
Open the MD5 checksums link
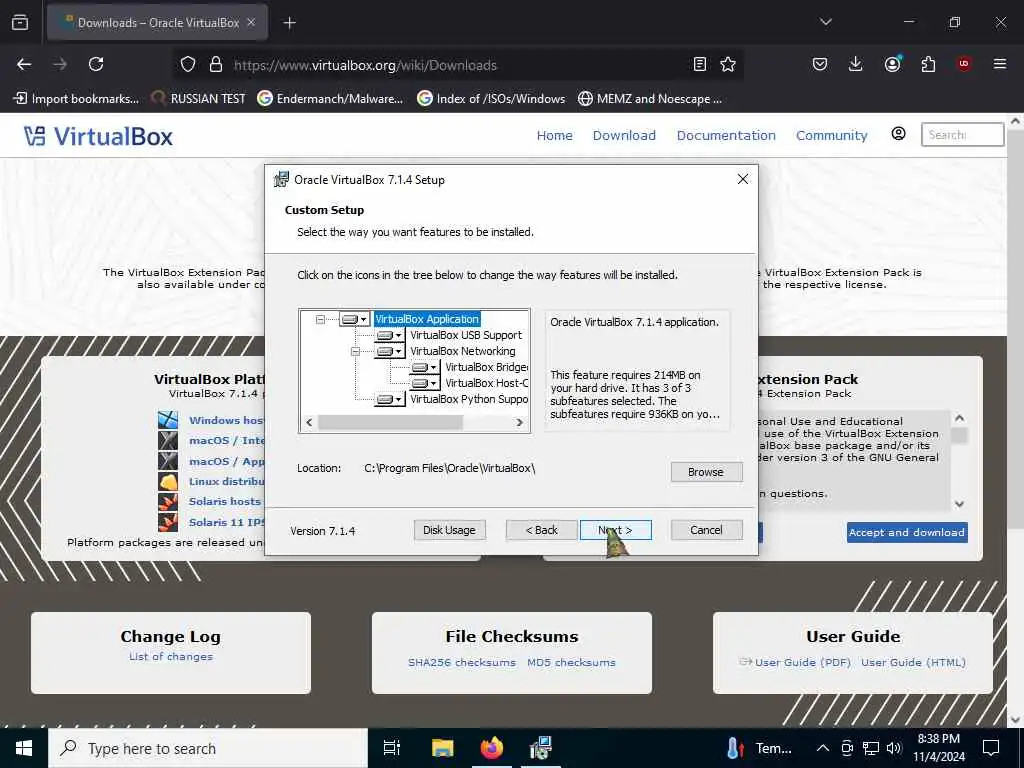[571, 662]
